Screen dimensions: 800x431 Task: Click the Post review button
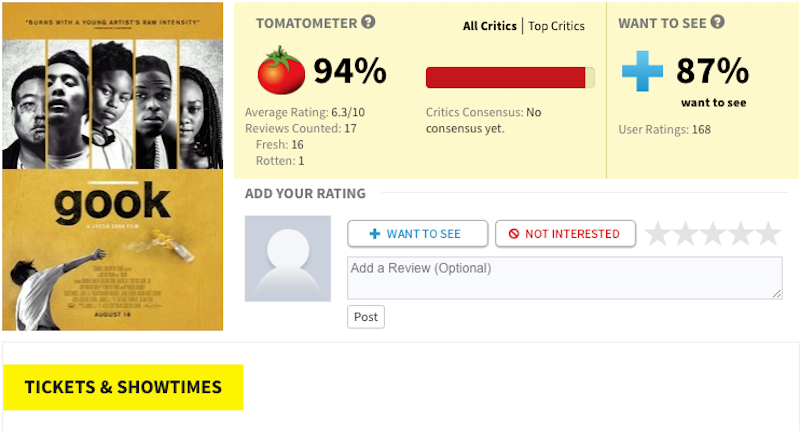tap(366, 317)
